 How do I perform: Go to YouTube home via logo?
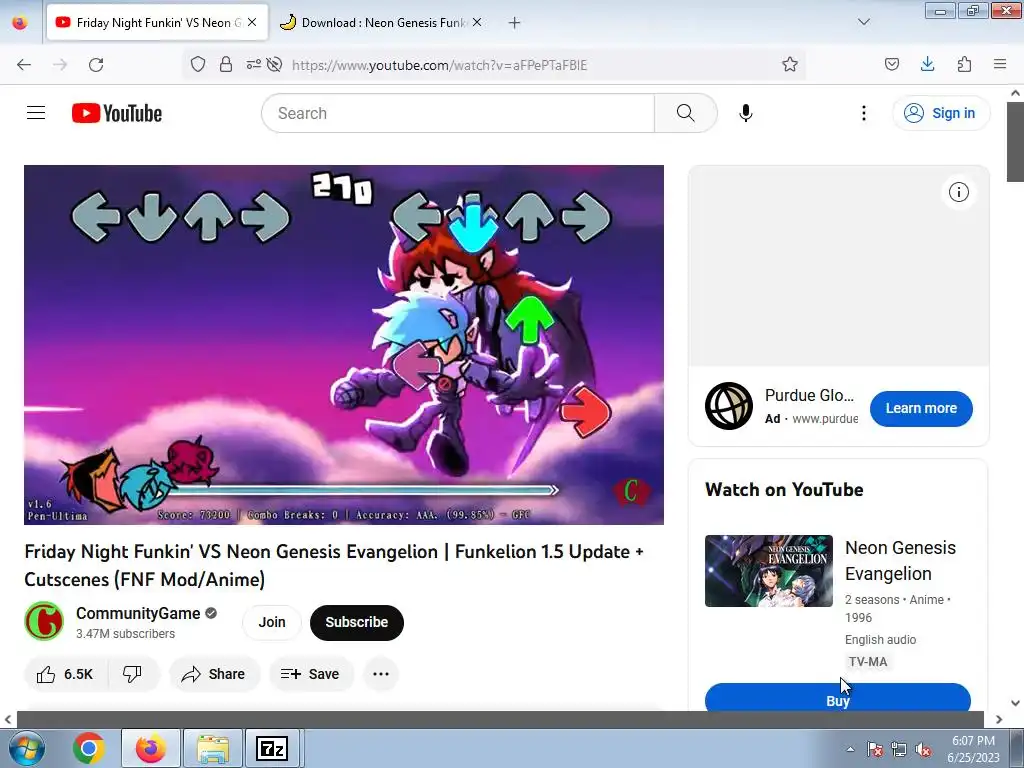[117, 113]
